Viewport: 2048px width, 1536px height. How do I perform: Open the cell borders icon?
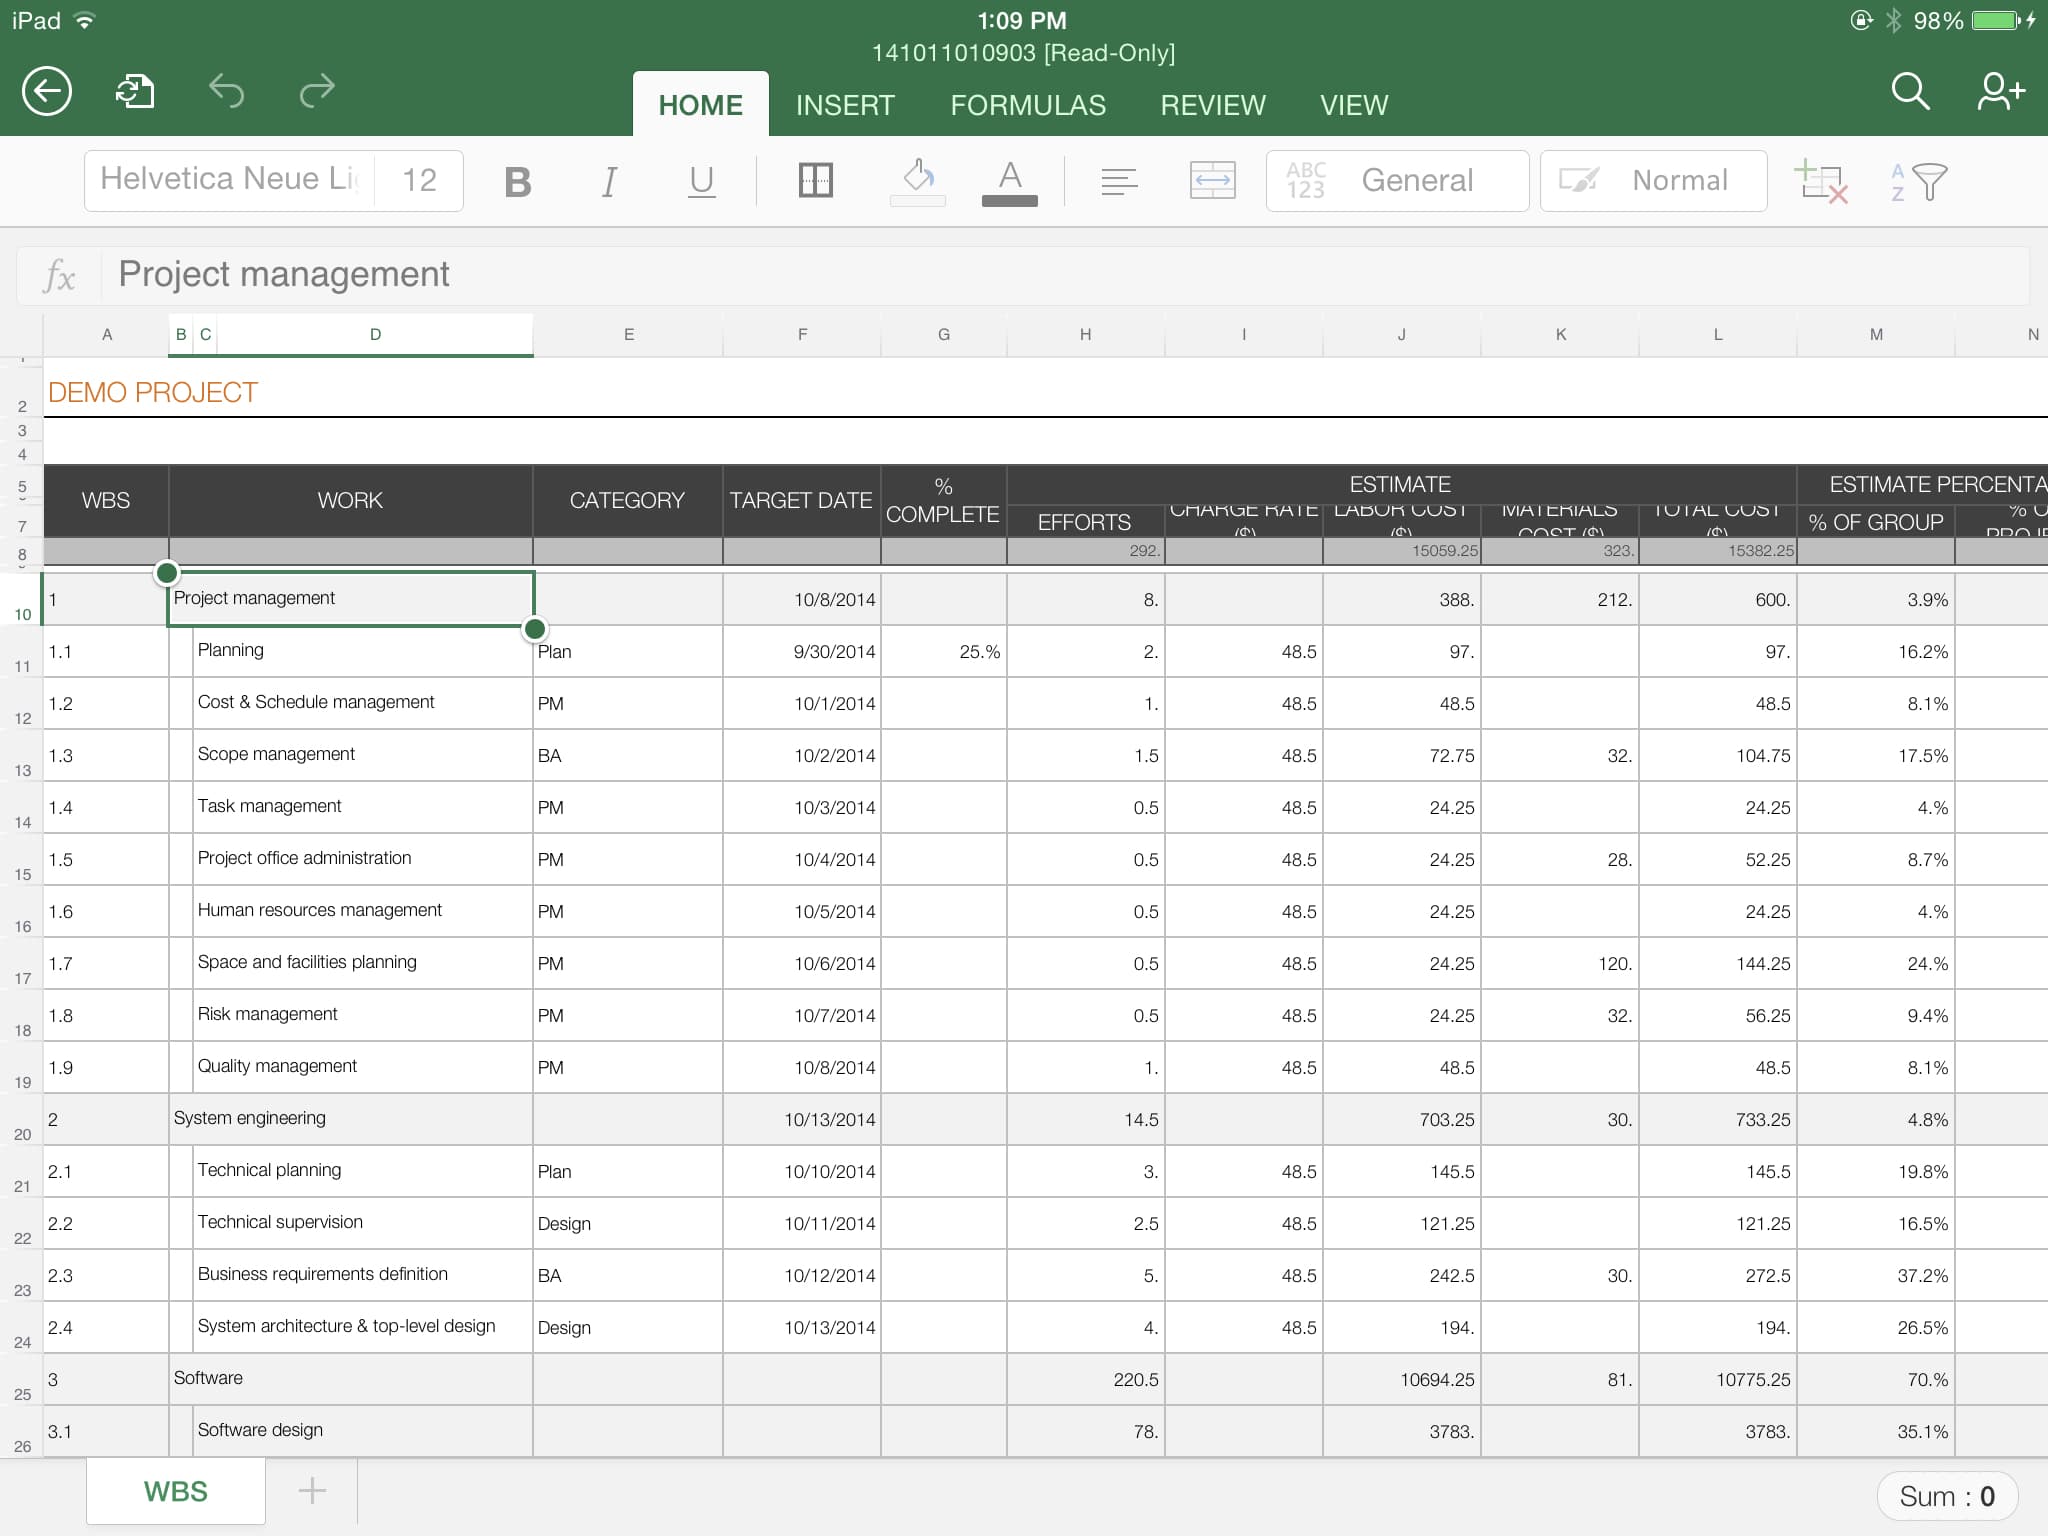point(815,181)
